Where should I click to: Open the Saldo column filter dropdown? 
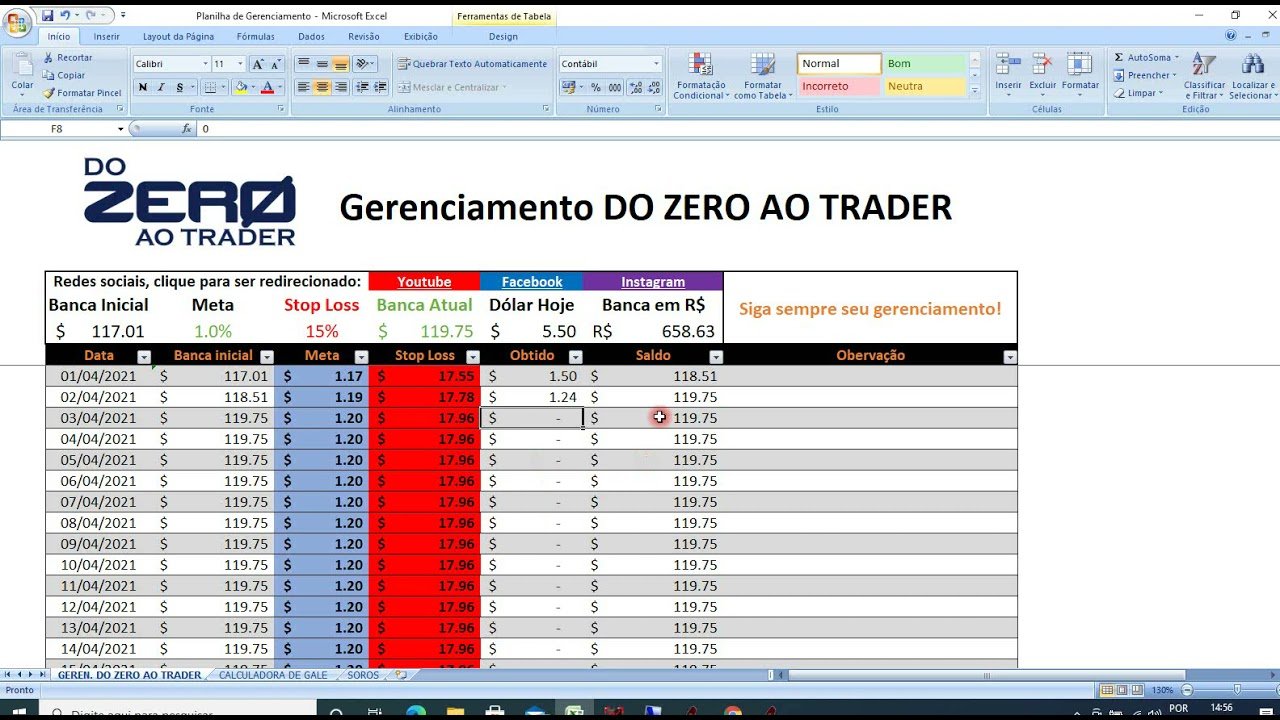(x=716, y=357)
